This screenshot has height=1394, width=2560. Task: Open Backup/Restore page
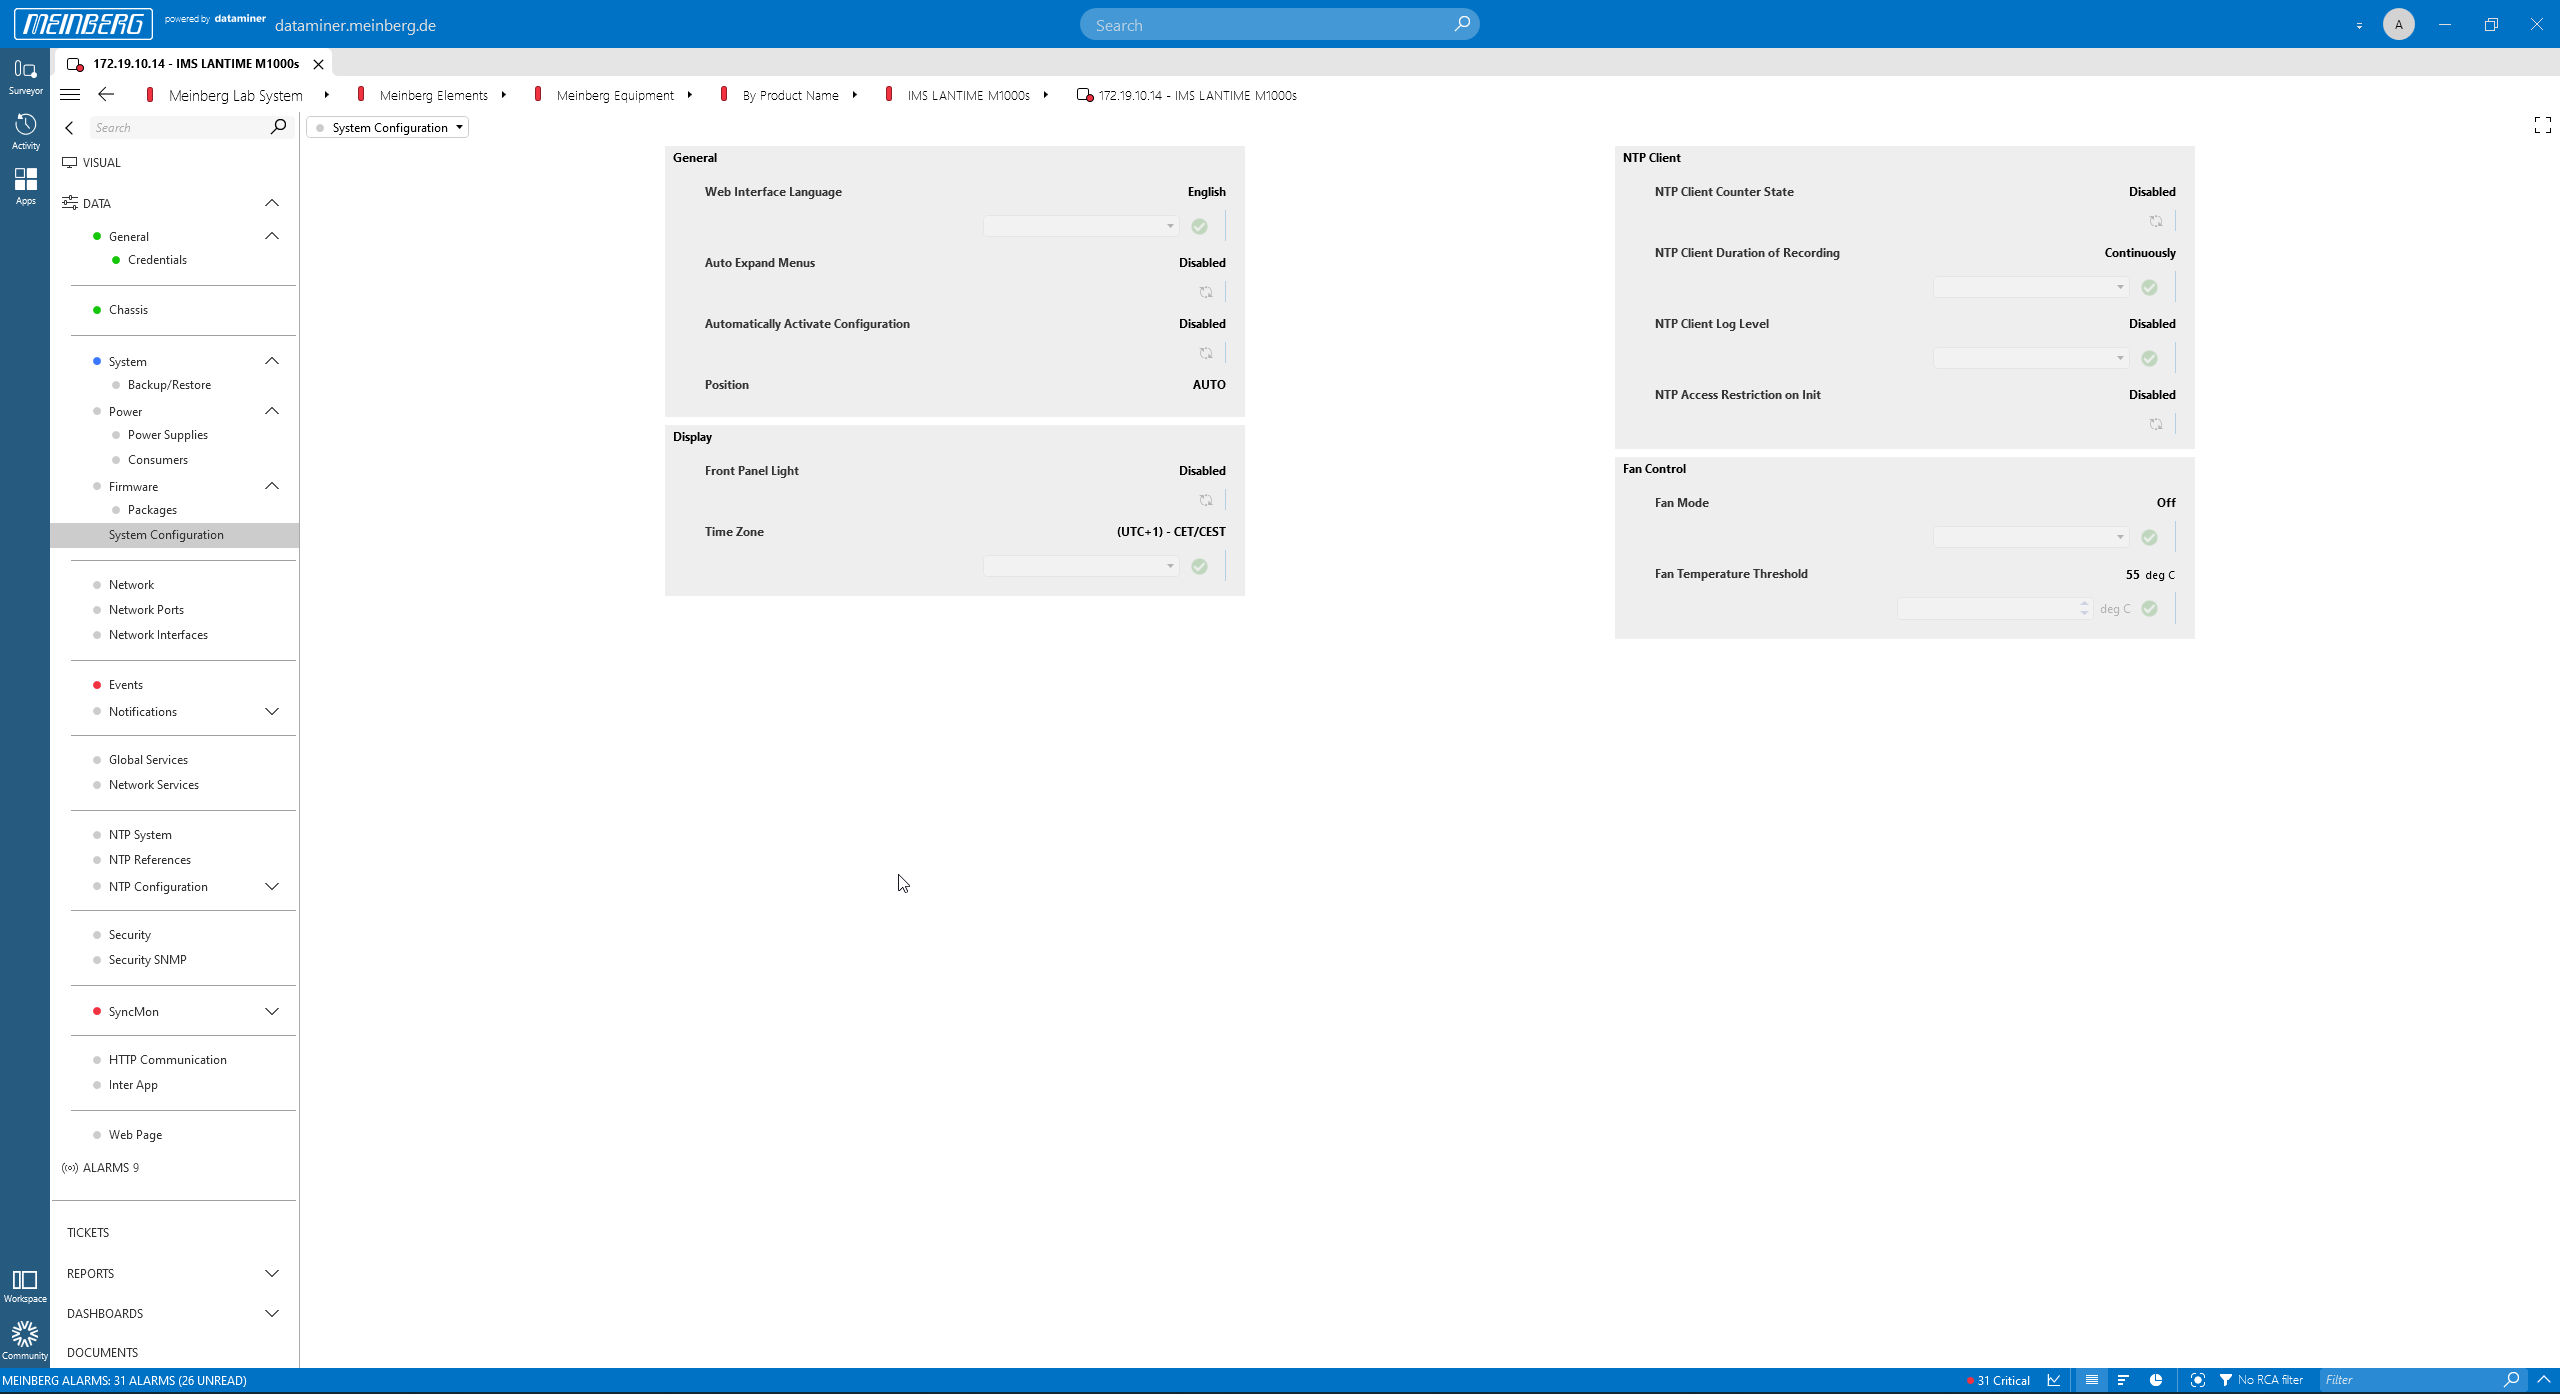click(169, 385)
